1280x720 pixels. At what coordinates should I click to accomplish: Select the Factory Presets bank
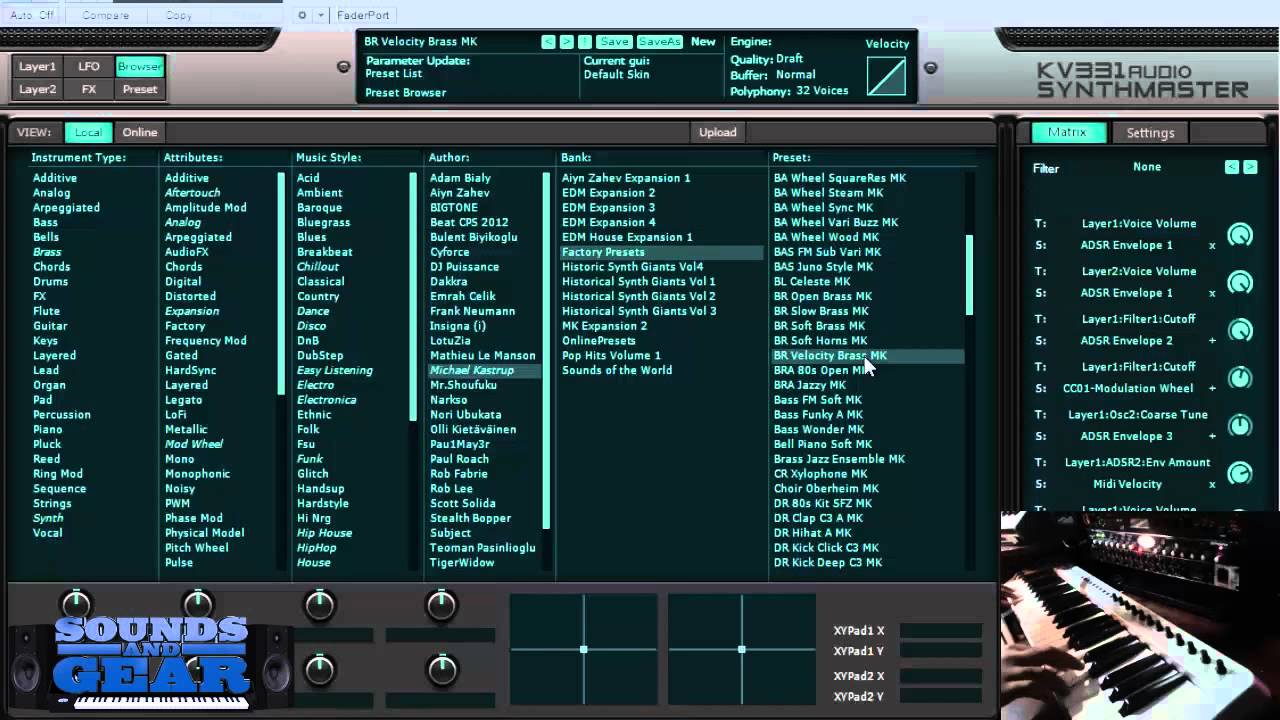[x=662, y=252]
